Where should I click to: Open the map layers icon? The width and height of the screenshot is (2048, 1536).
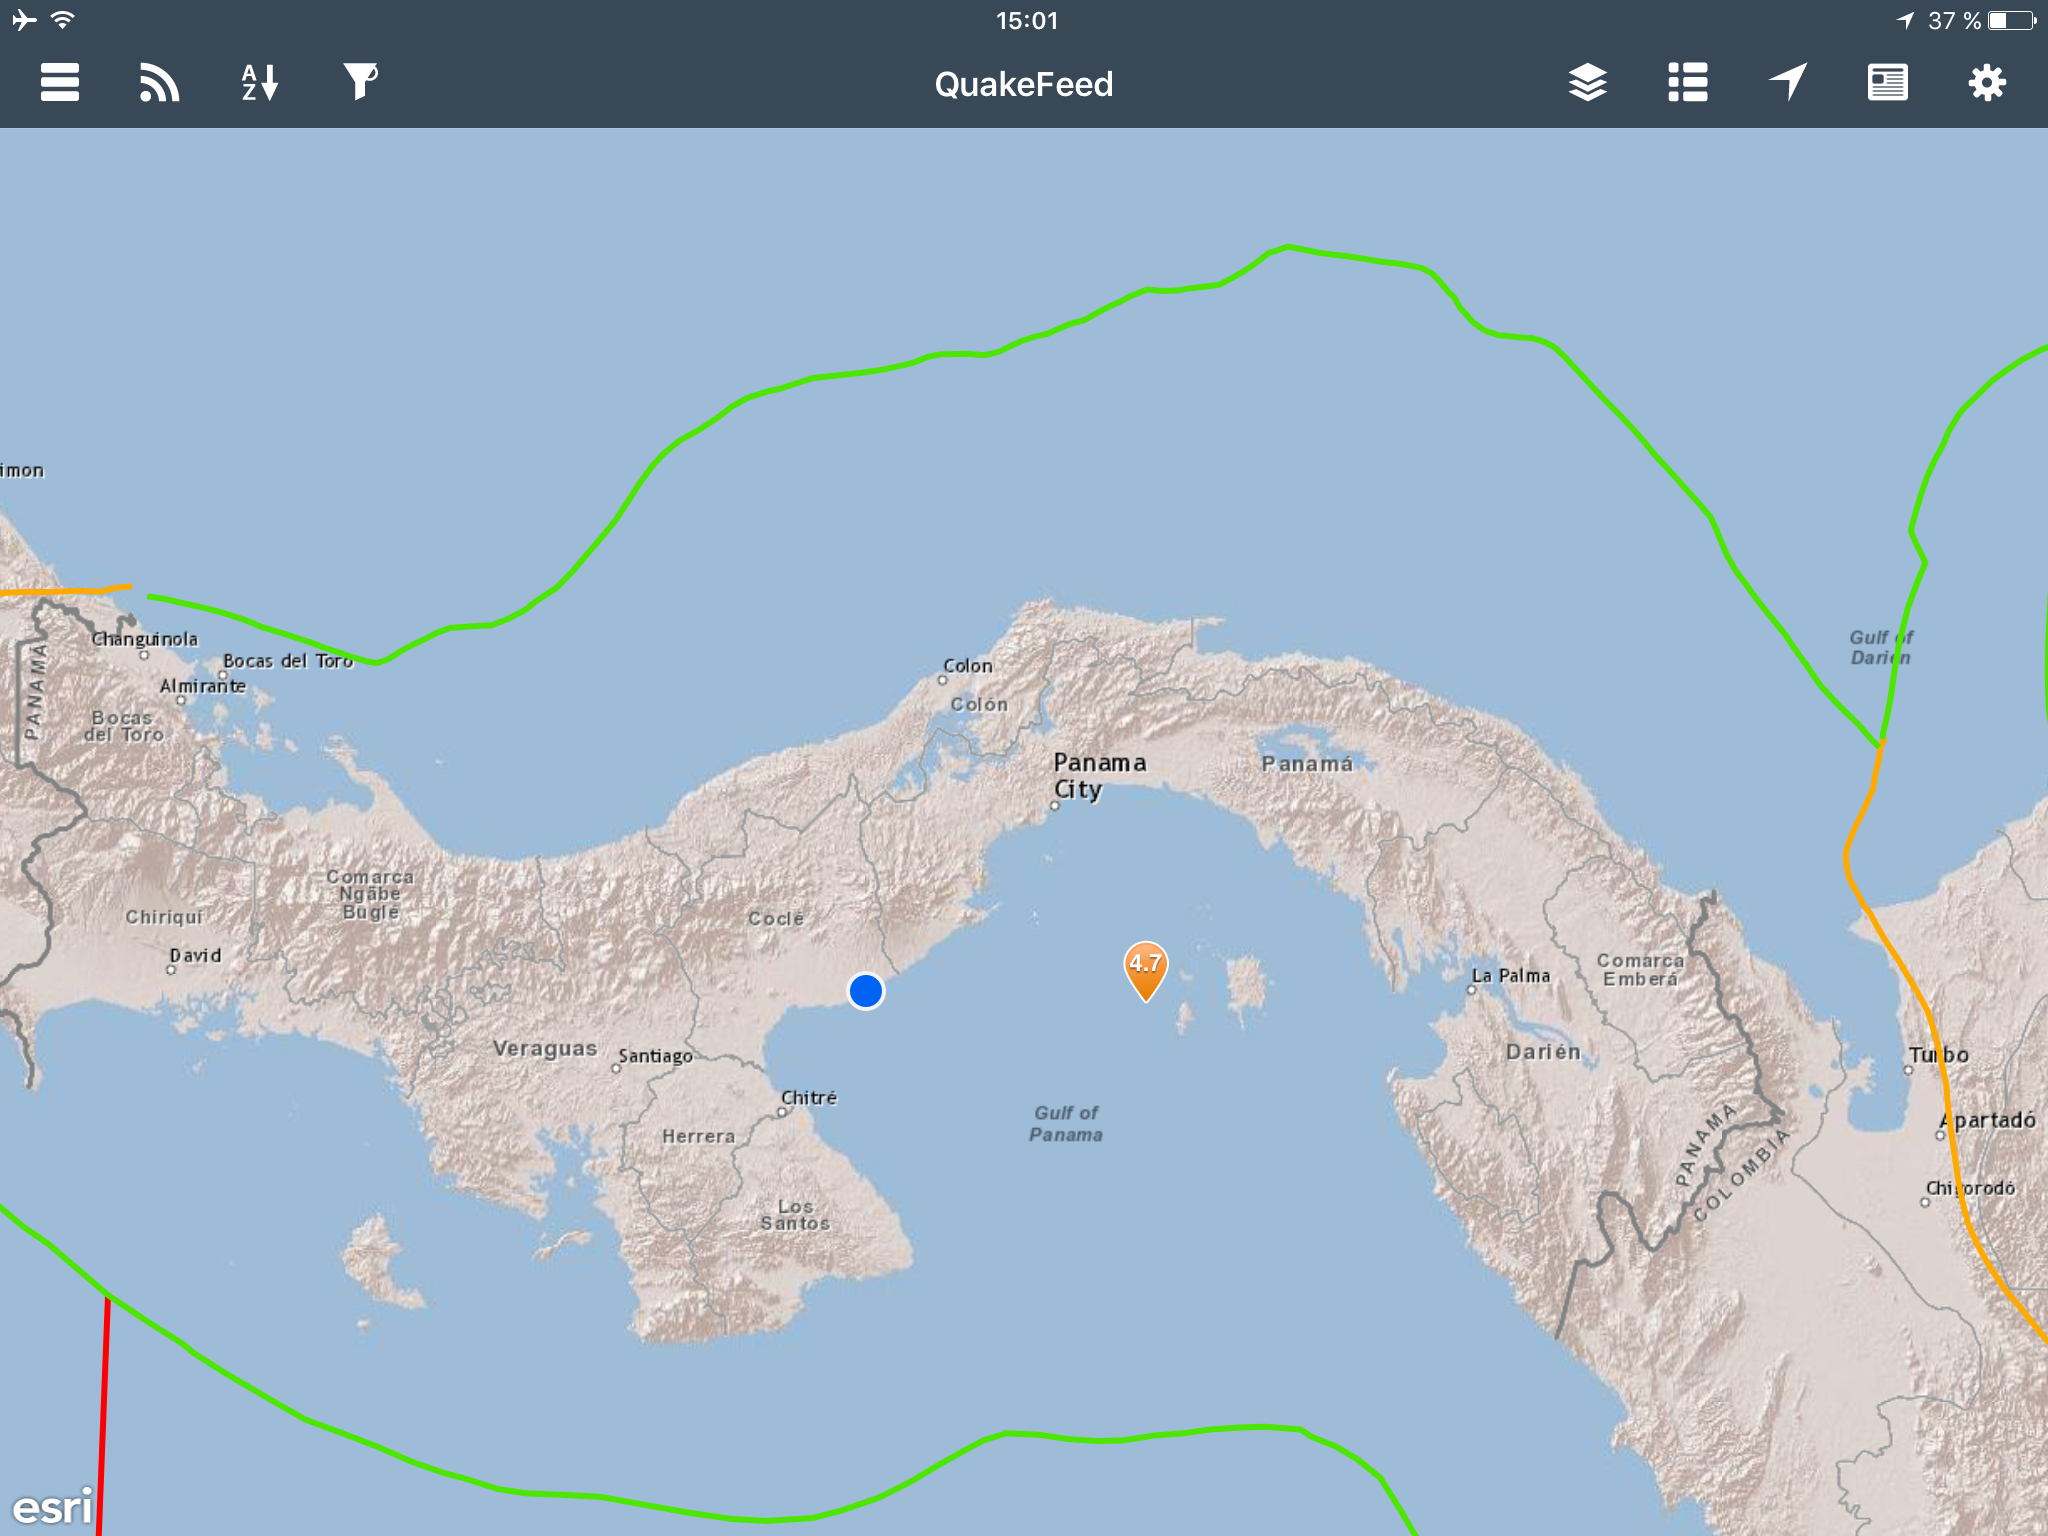click(x=1587, y=83)
